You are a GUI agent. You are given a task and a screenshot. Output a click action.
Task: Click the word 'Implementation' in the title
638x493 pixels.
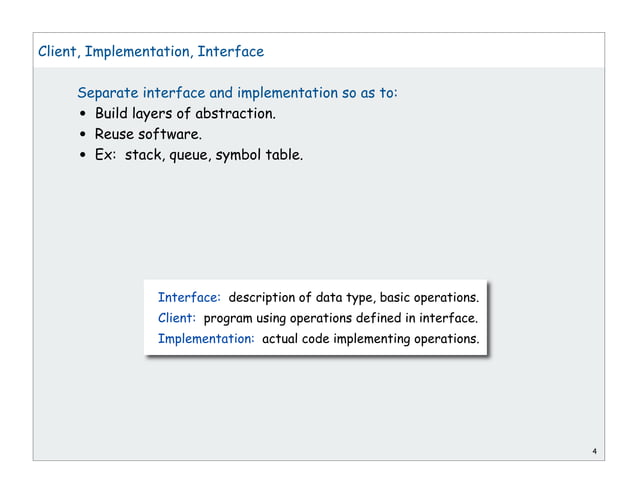[137, 52]
